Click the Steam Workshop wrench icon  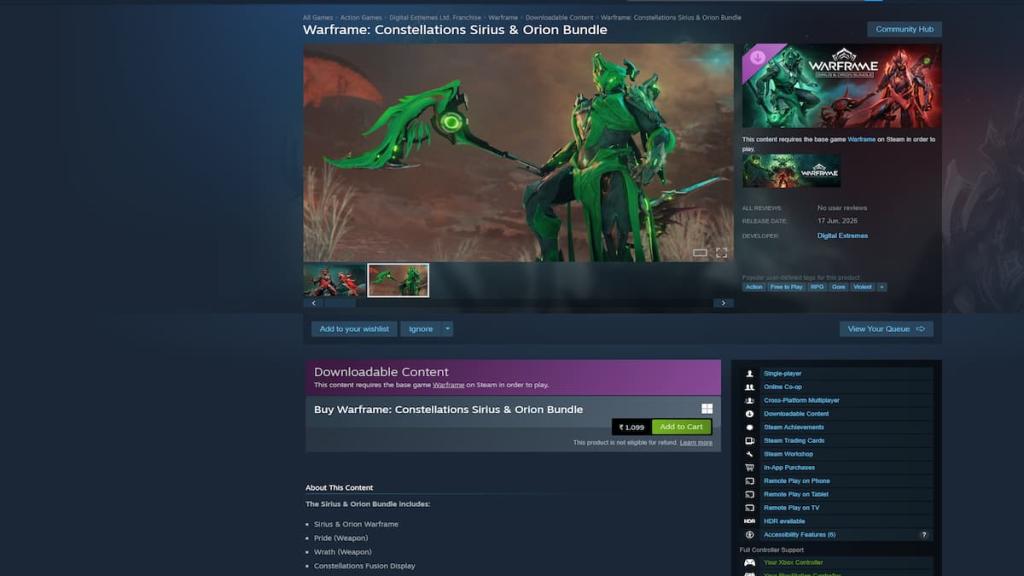[x=749, y=454]
